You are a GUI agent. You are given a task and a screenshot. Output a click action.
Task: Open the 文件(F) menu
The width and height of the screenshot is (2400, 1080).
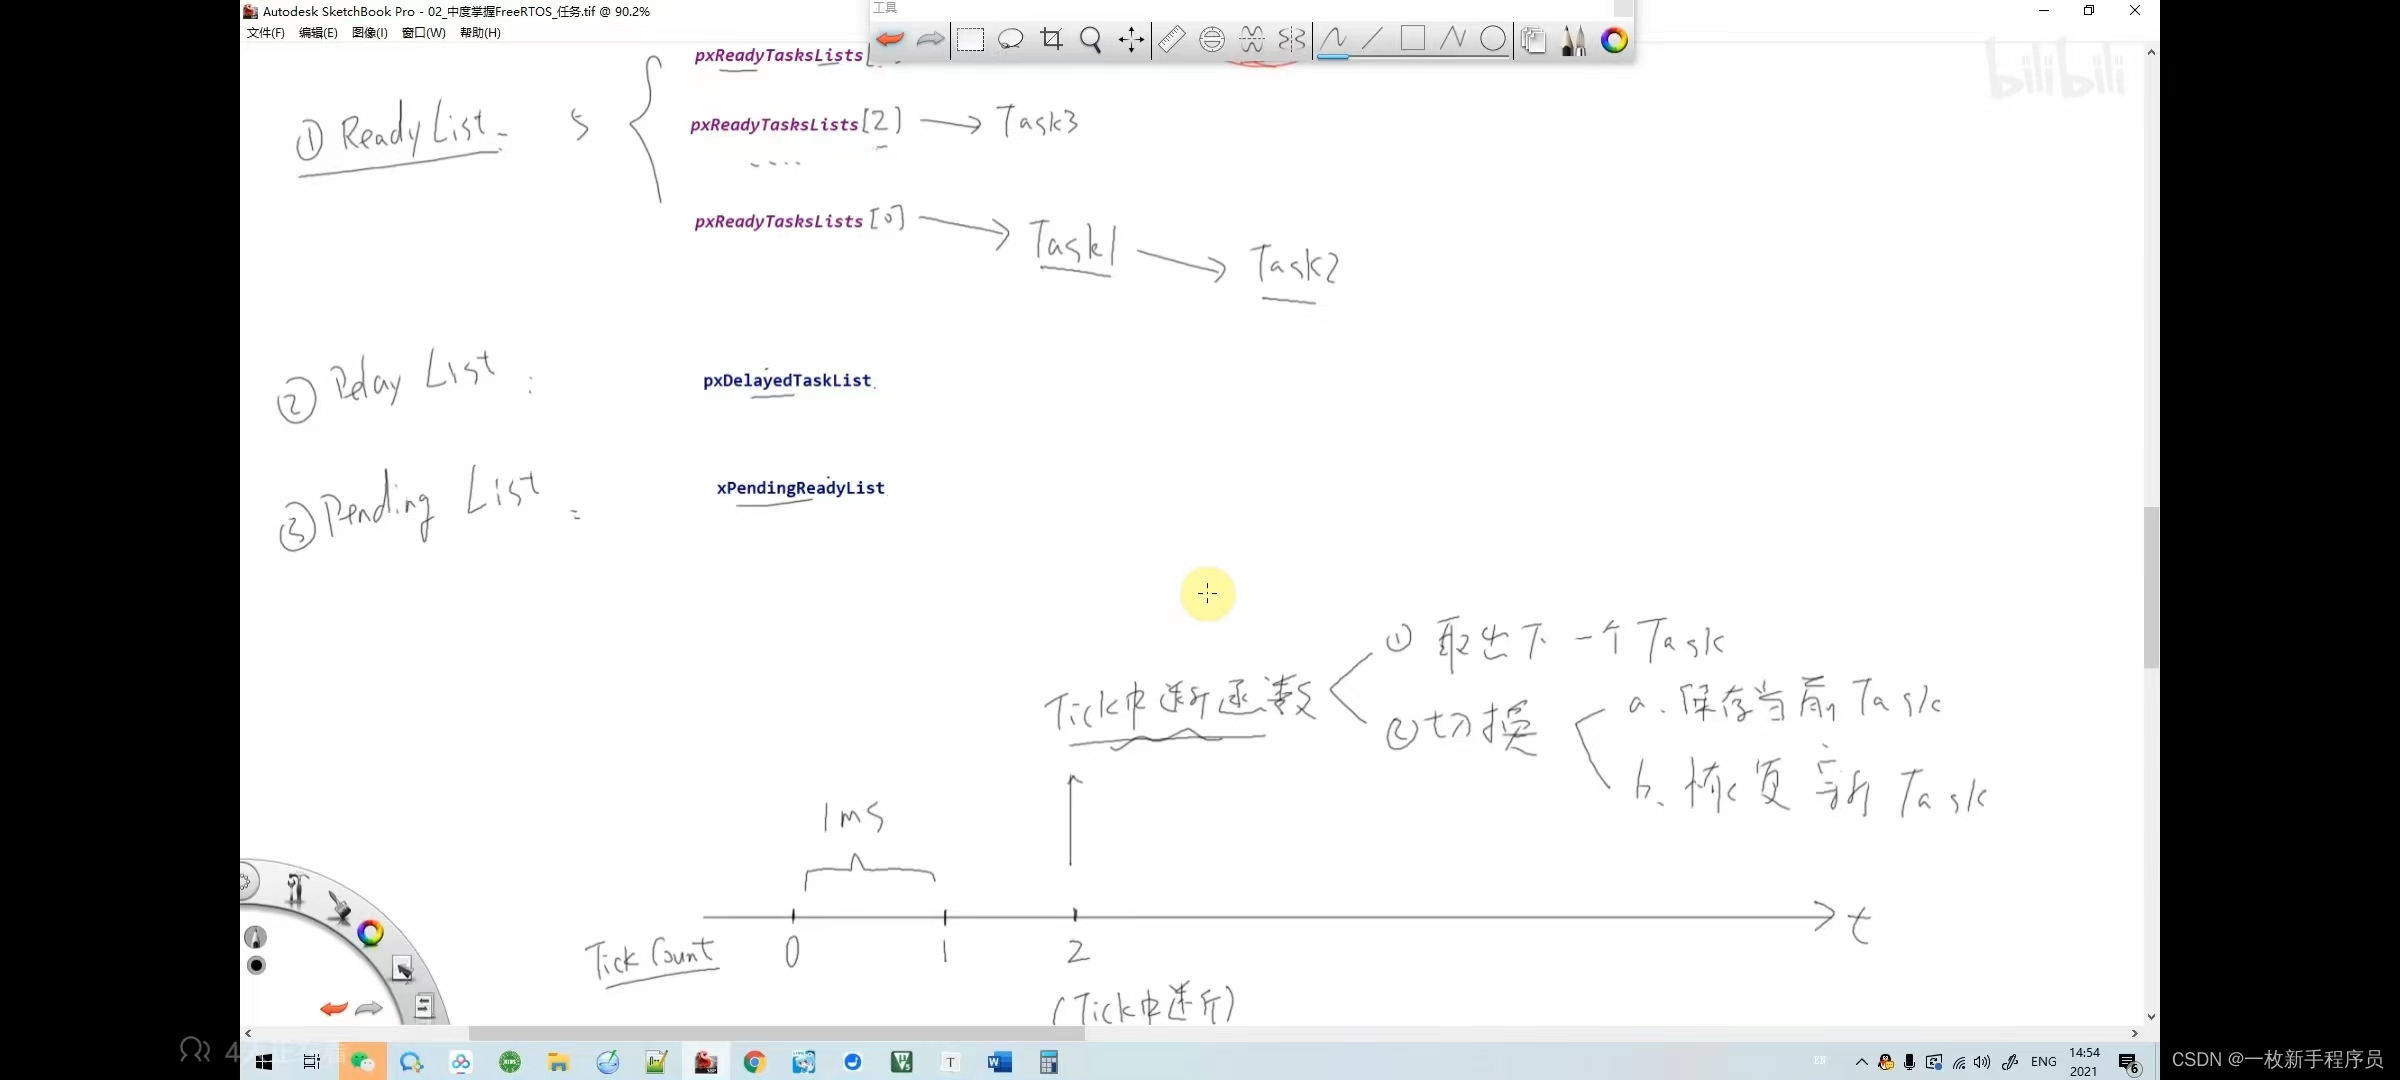pyautogui.click(x=266, y=33)
